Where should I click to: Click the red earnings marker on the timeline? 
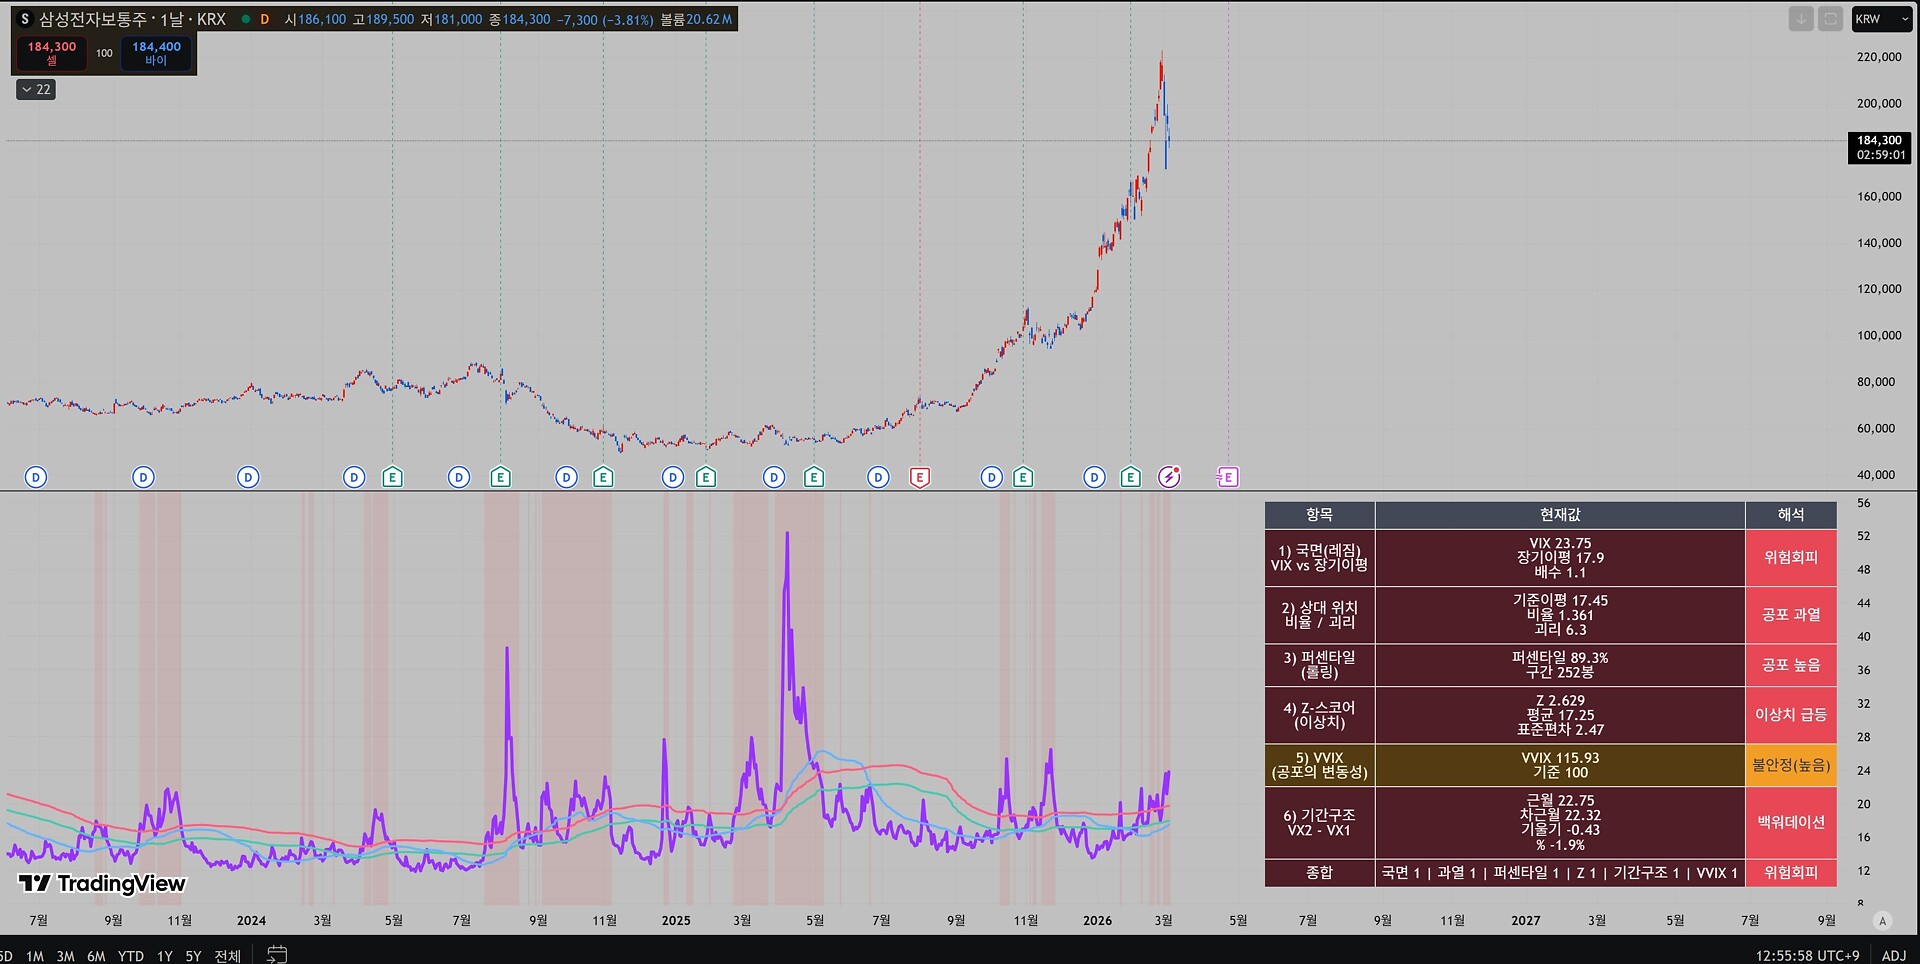pyautogui.click(x=919, y=477)
